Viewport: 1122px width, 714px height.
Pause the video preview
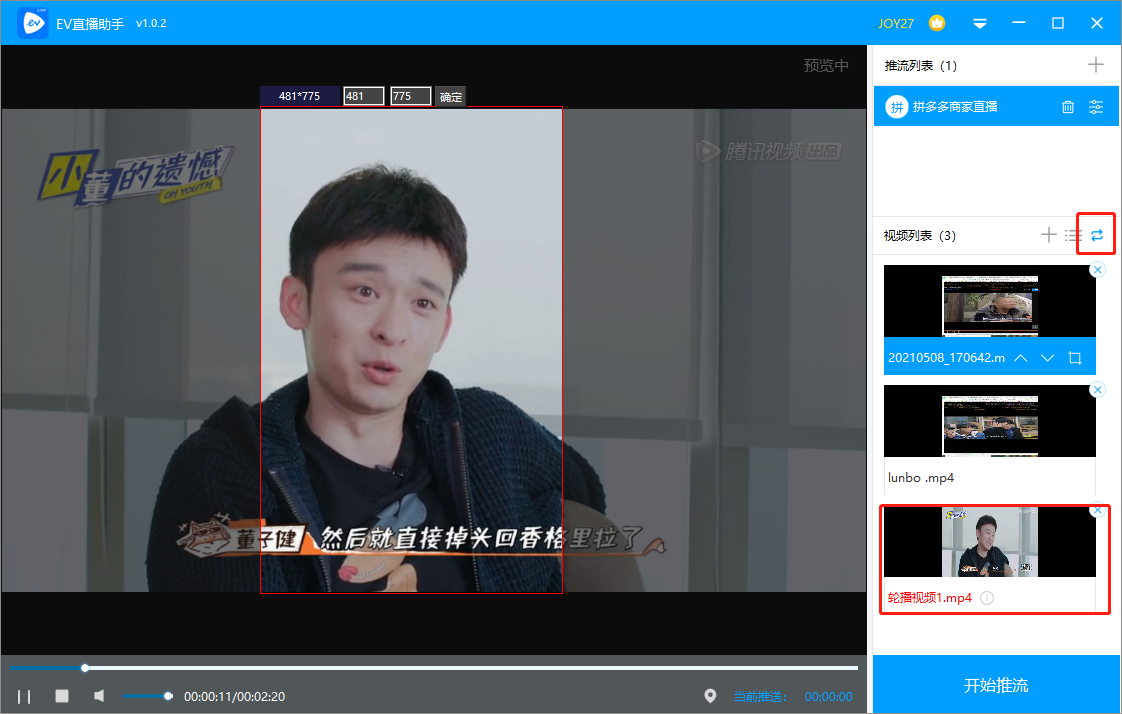click(24, 697)
